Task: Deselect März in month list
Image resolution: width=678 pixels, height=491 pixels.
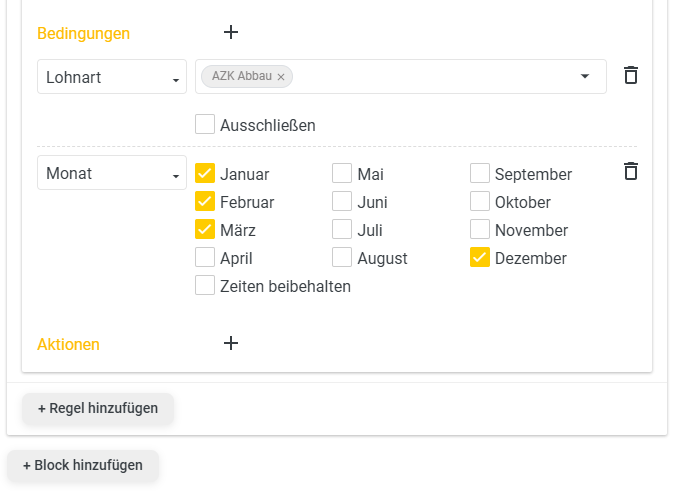Action: point(205,230)
